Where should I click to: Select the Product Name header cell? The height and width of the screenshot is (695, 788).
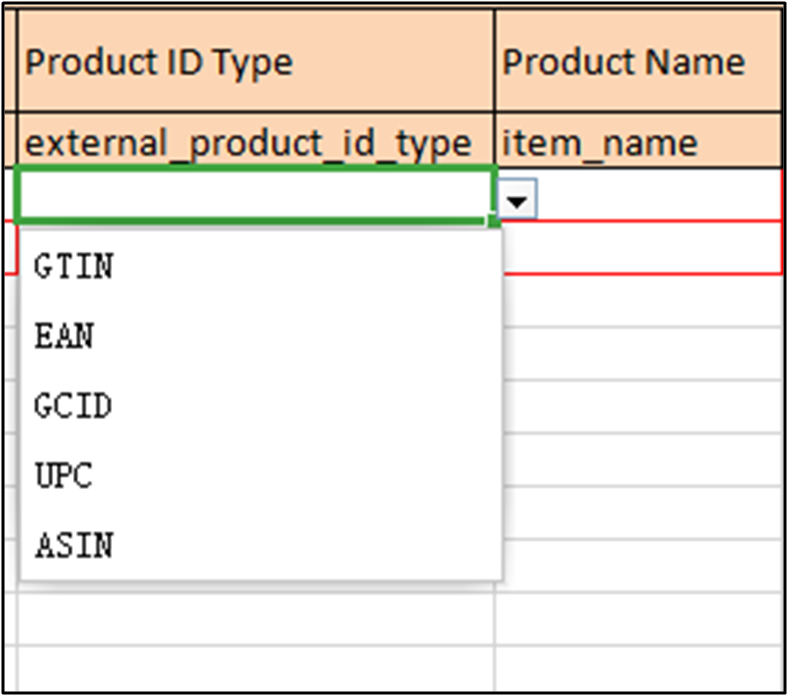point(636,63)
